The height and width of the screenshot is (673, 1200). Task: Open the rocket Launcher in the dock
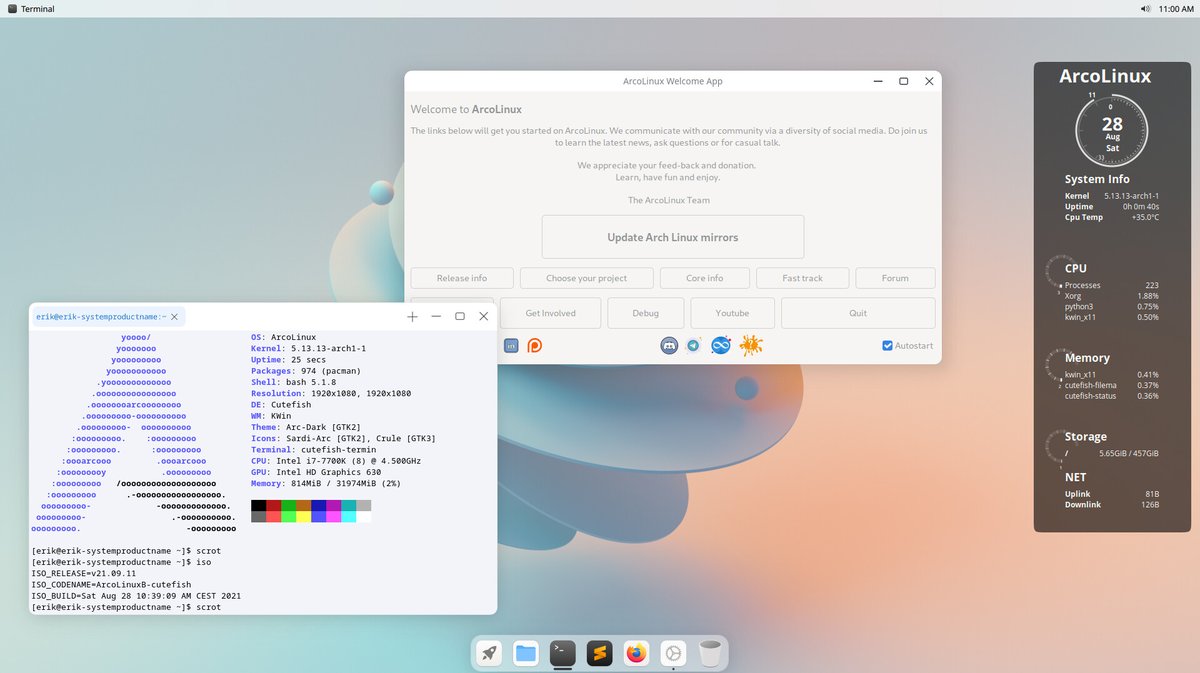point(489,653)
